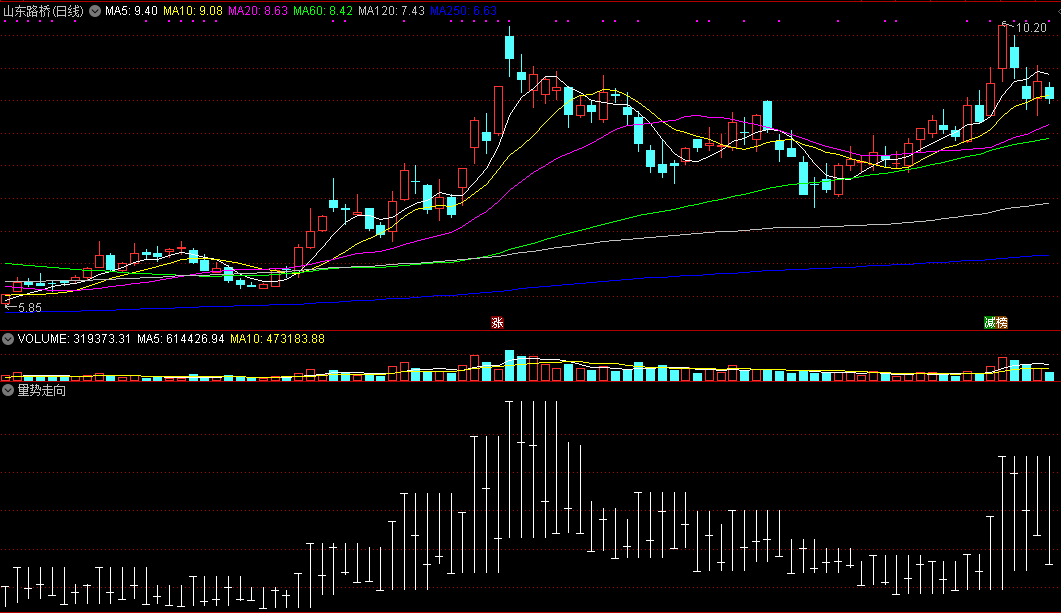Select the stock title 山东路桥(日线)

tap(43, 11)
